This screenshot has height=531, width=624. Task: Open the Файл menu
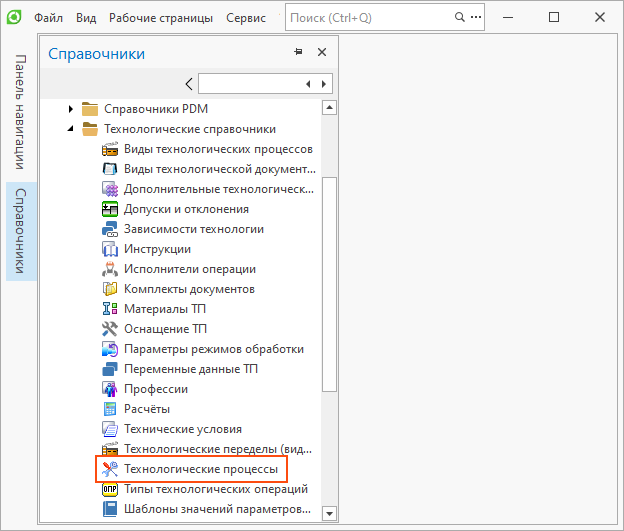pyautogui.click(x=49, y=18)
